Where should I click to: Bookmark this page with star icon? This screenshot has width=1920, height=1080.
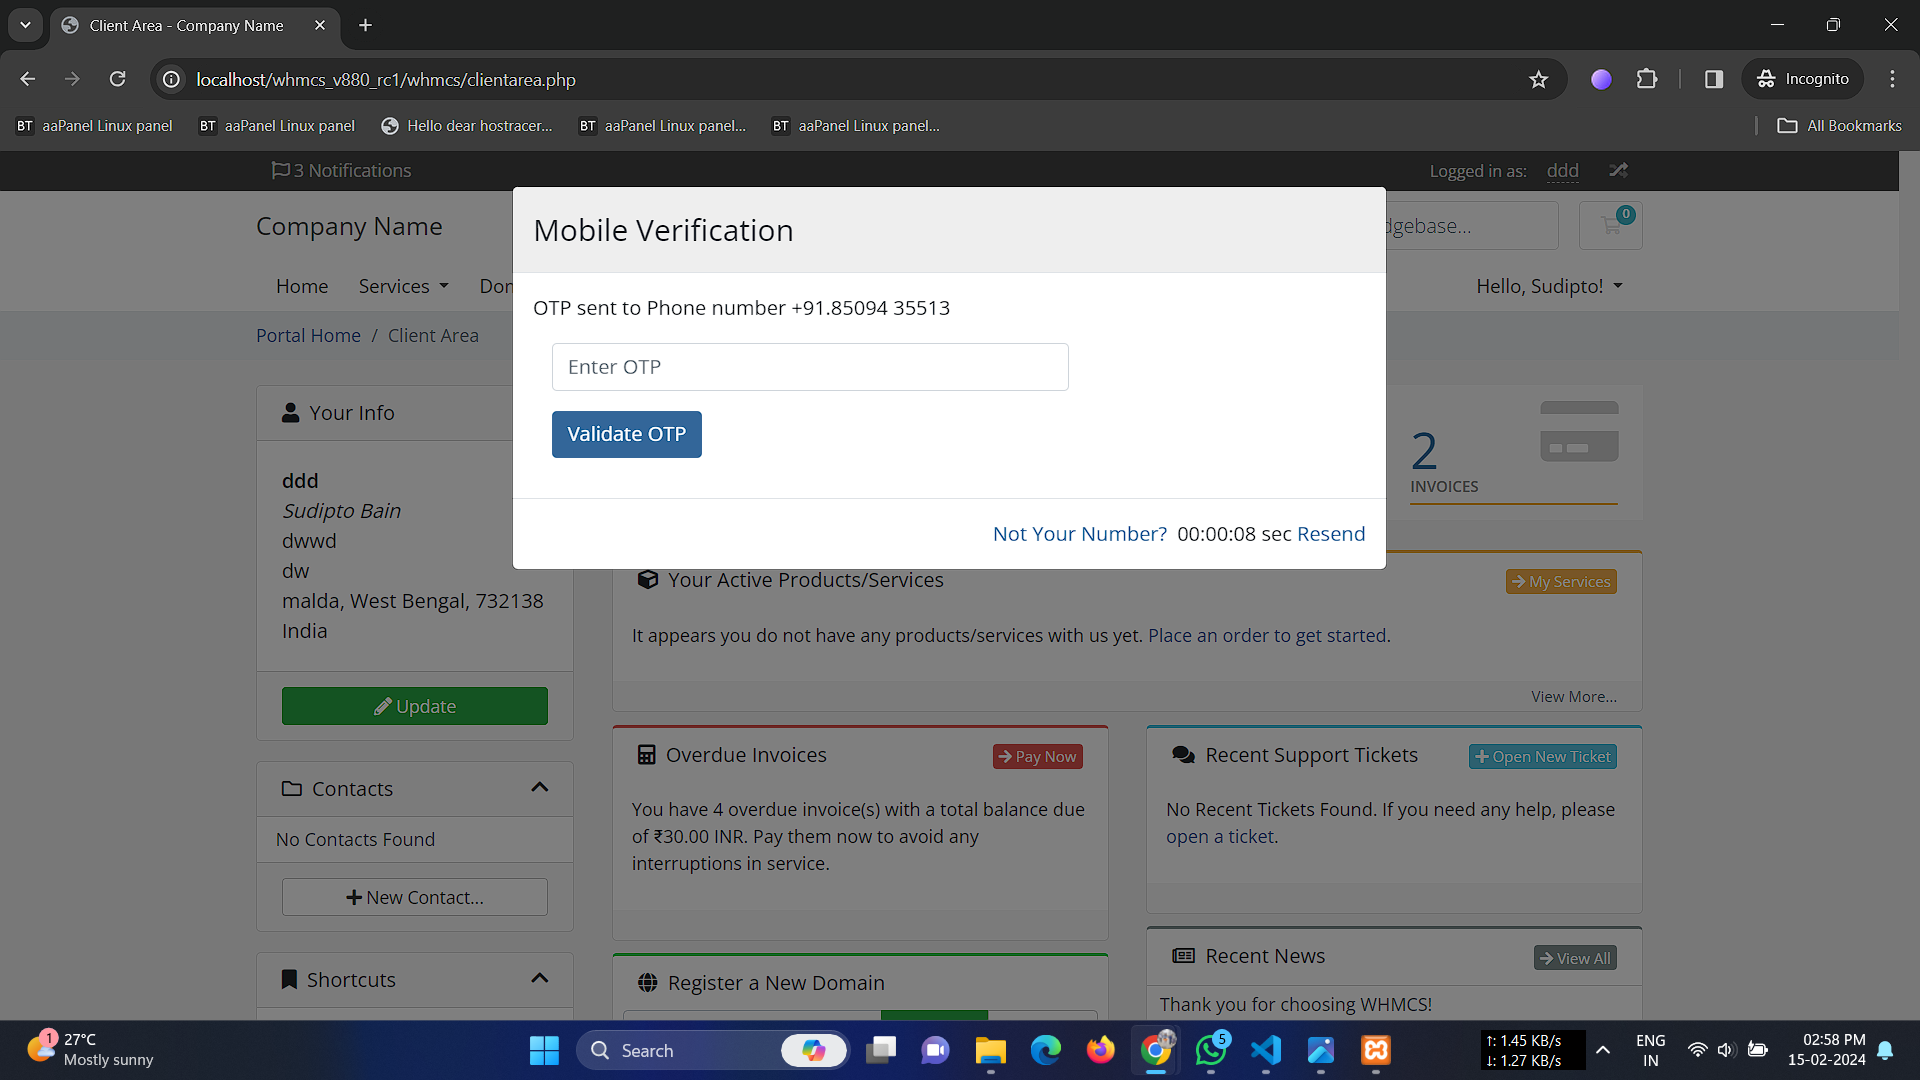1538,79
